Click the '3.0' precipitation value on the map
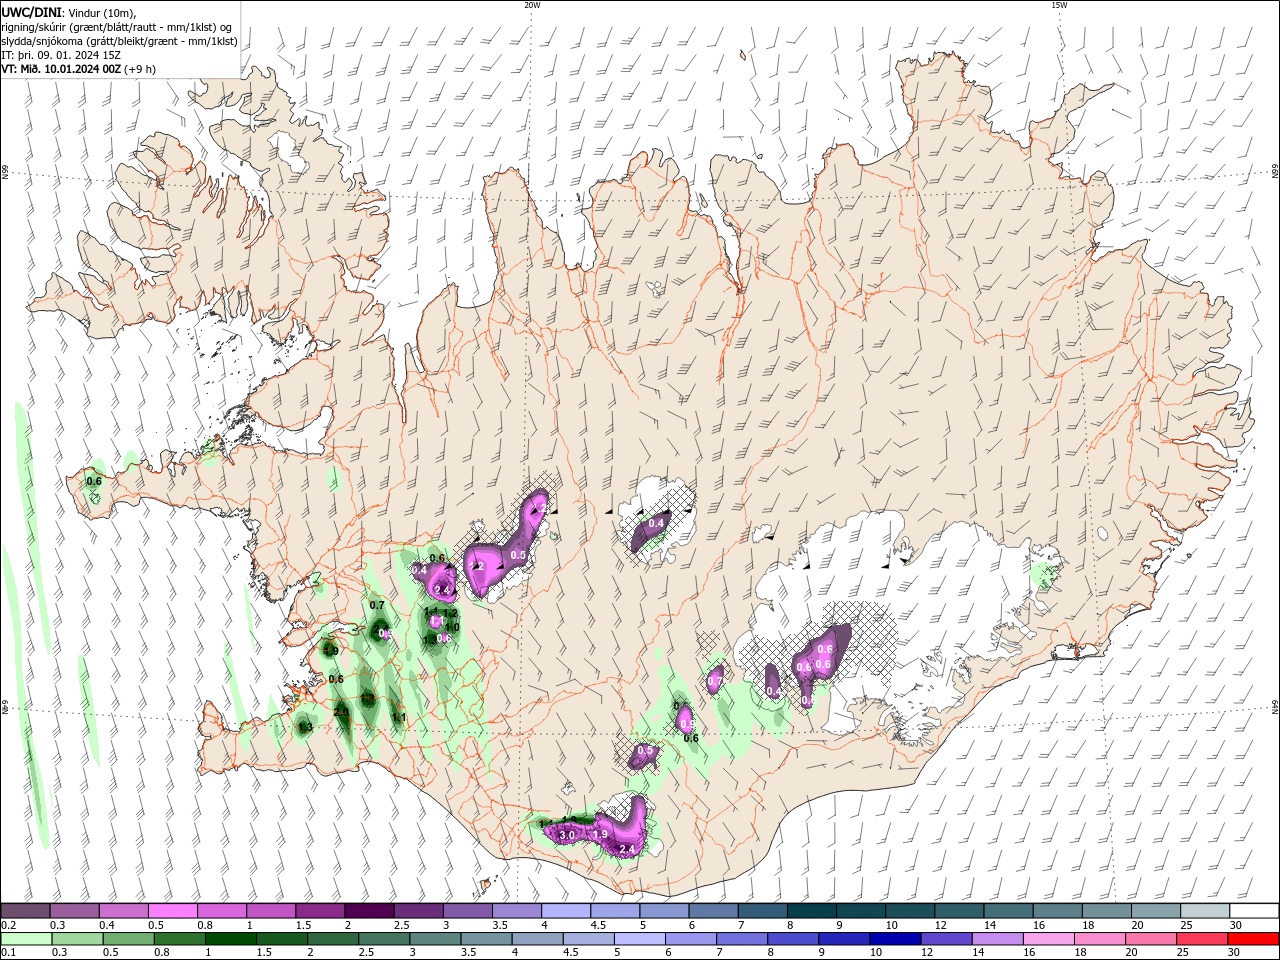 (567, 835)
